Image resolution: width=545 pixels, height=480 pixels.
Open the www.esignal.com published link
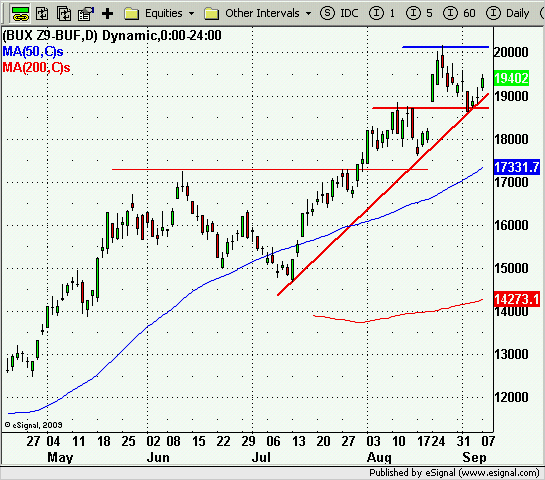click(499, 473)
